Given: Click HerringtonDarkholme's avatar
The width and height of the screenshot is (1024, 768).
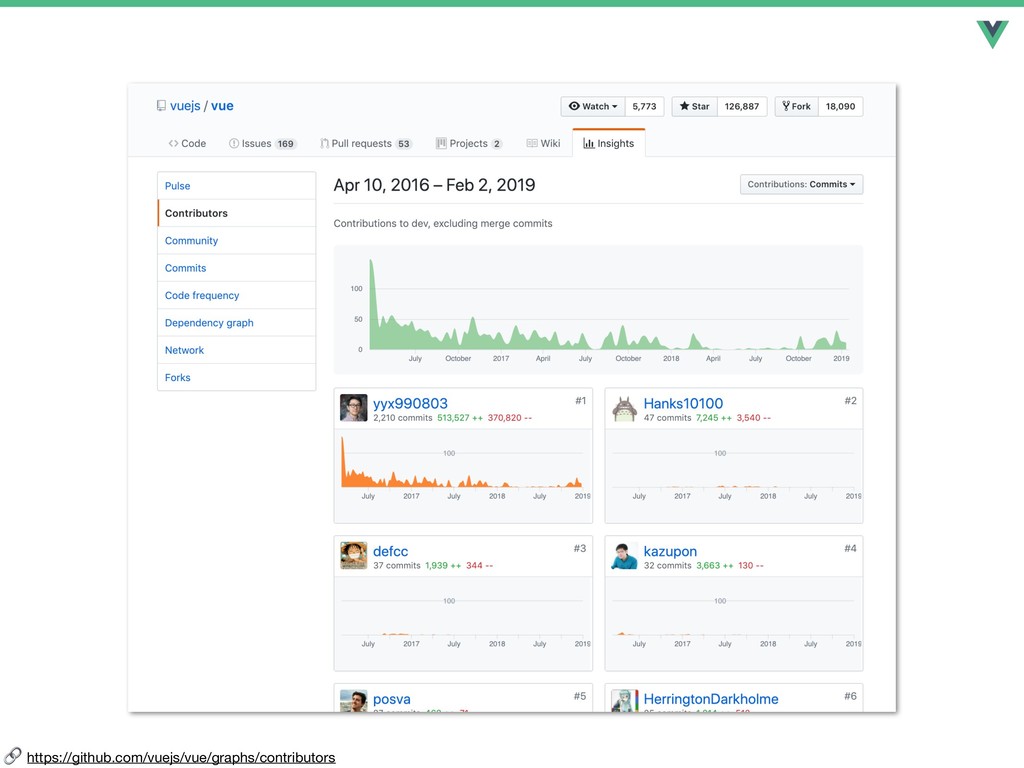Looking at the screenshot, I should point(624,701).
